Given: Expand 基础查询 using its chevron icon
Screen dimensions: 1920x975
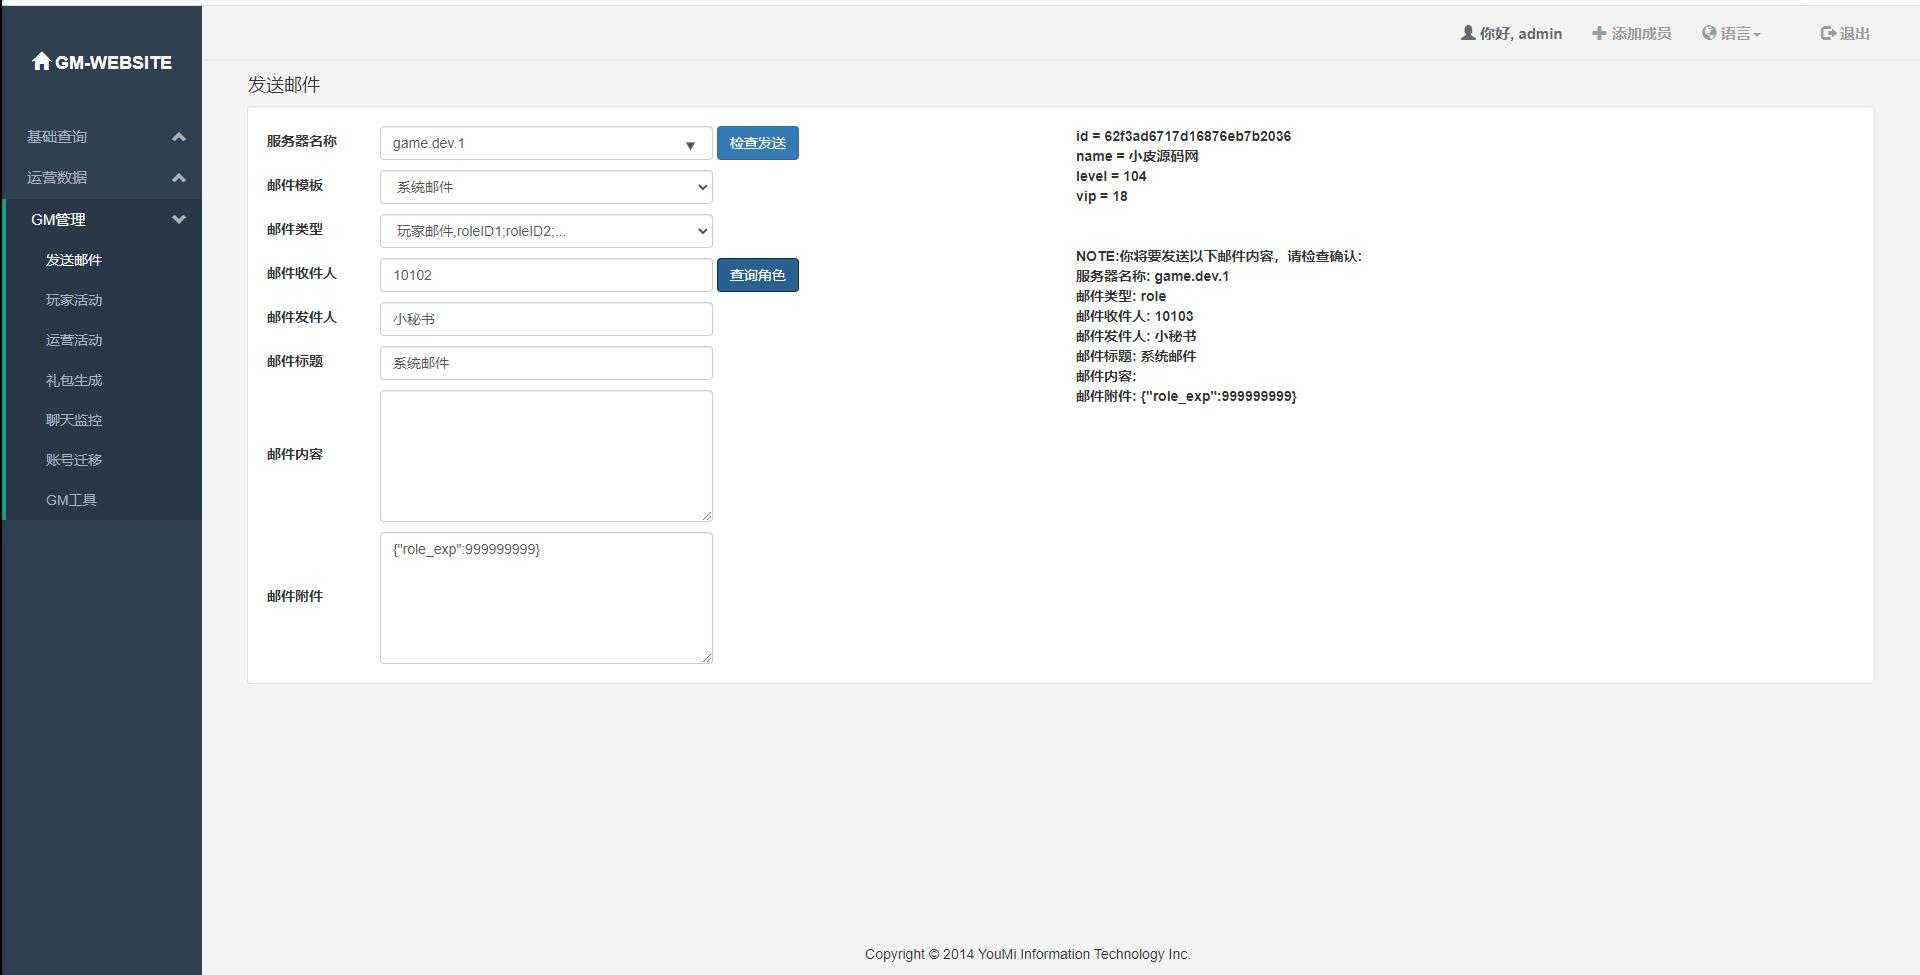Looking at the screenshot, I should (x=179, y=137).
